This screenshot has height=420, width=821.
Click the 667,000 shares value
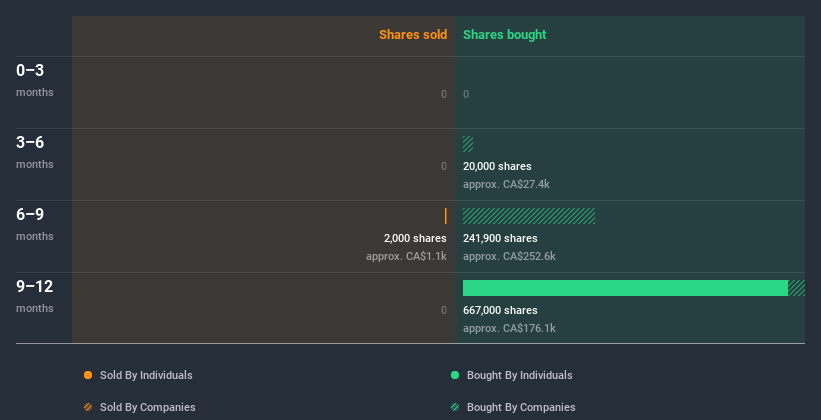tap(500, 310)
